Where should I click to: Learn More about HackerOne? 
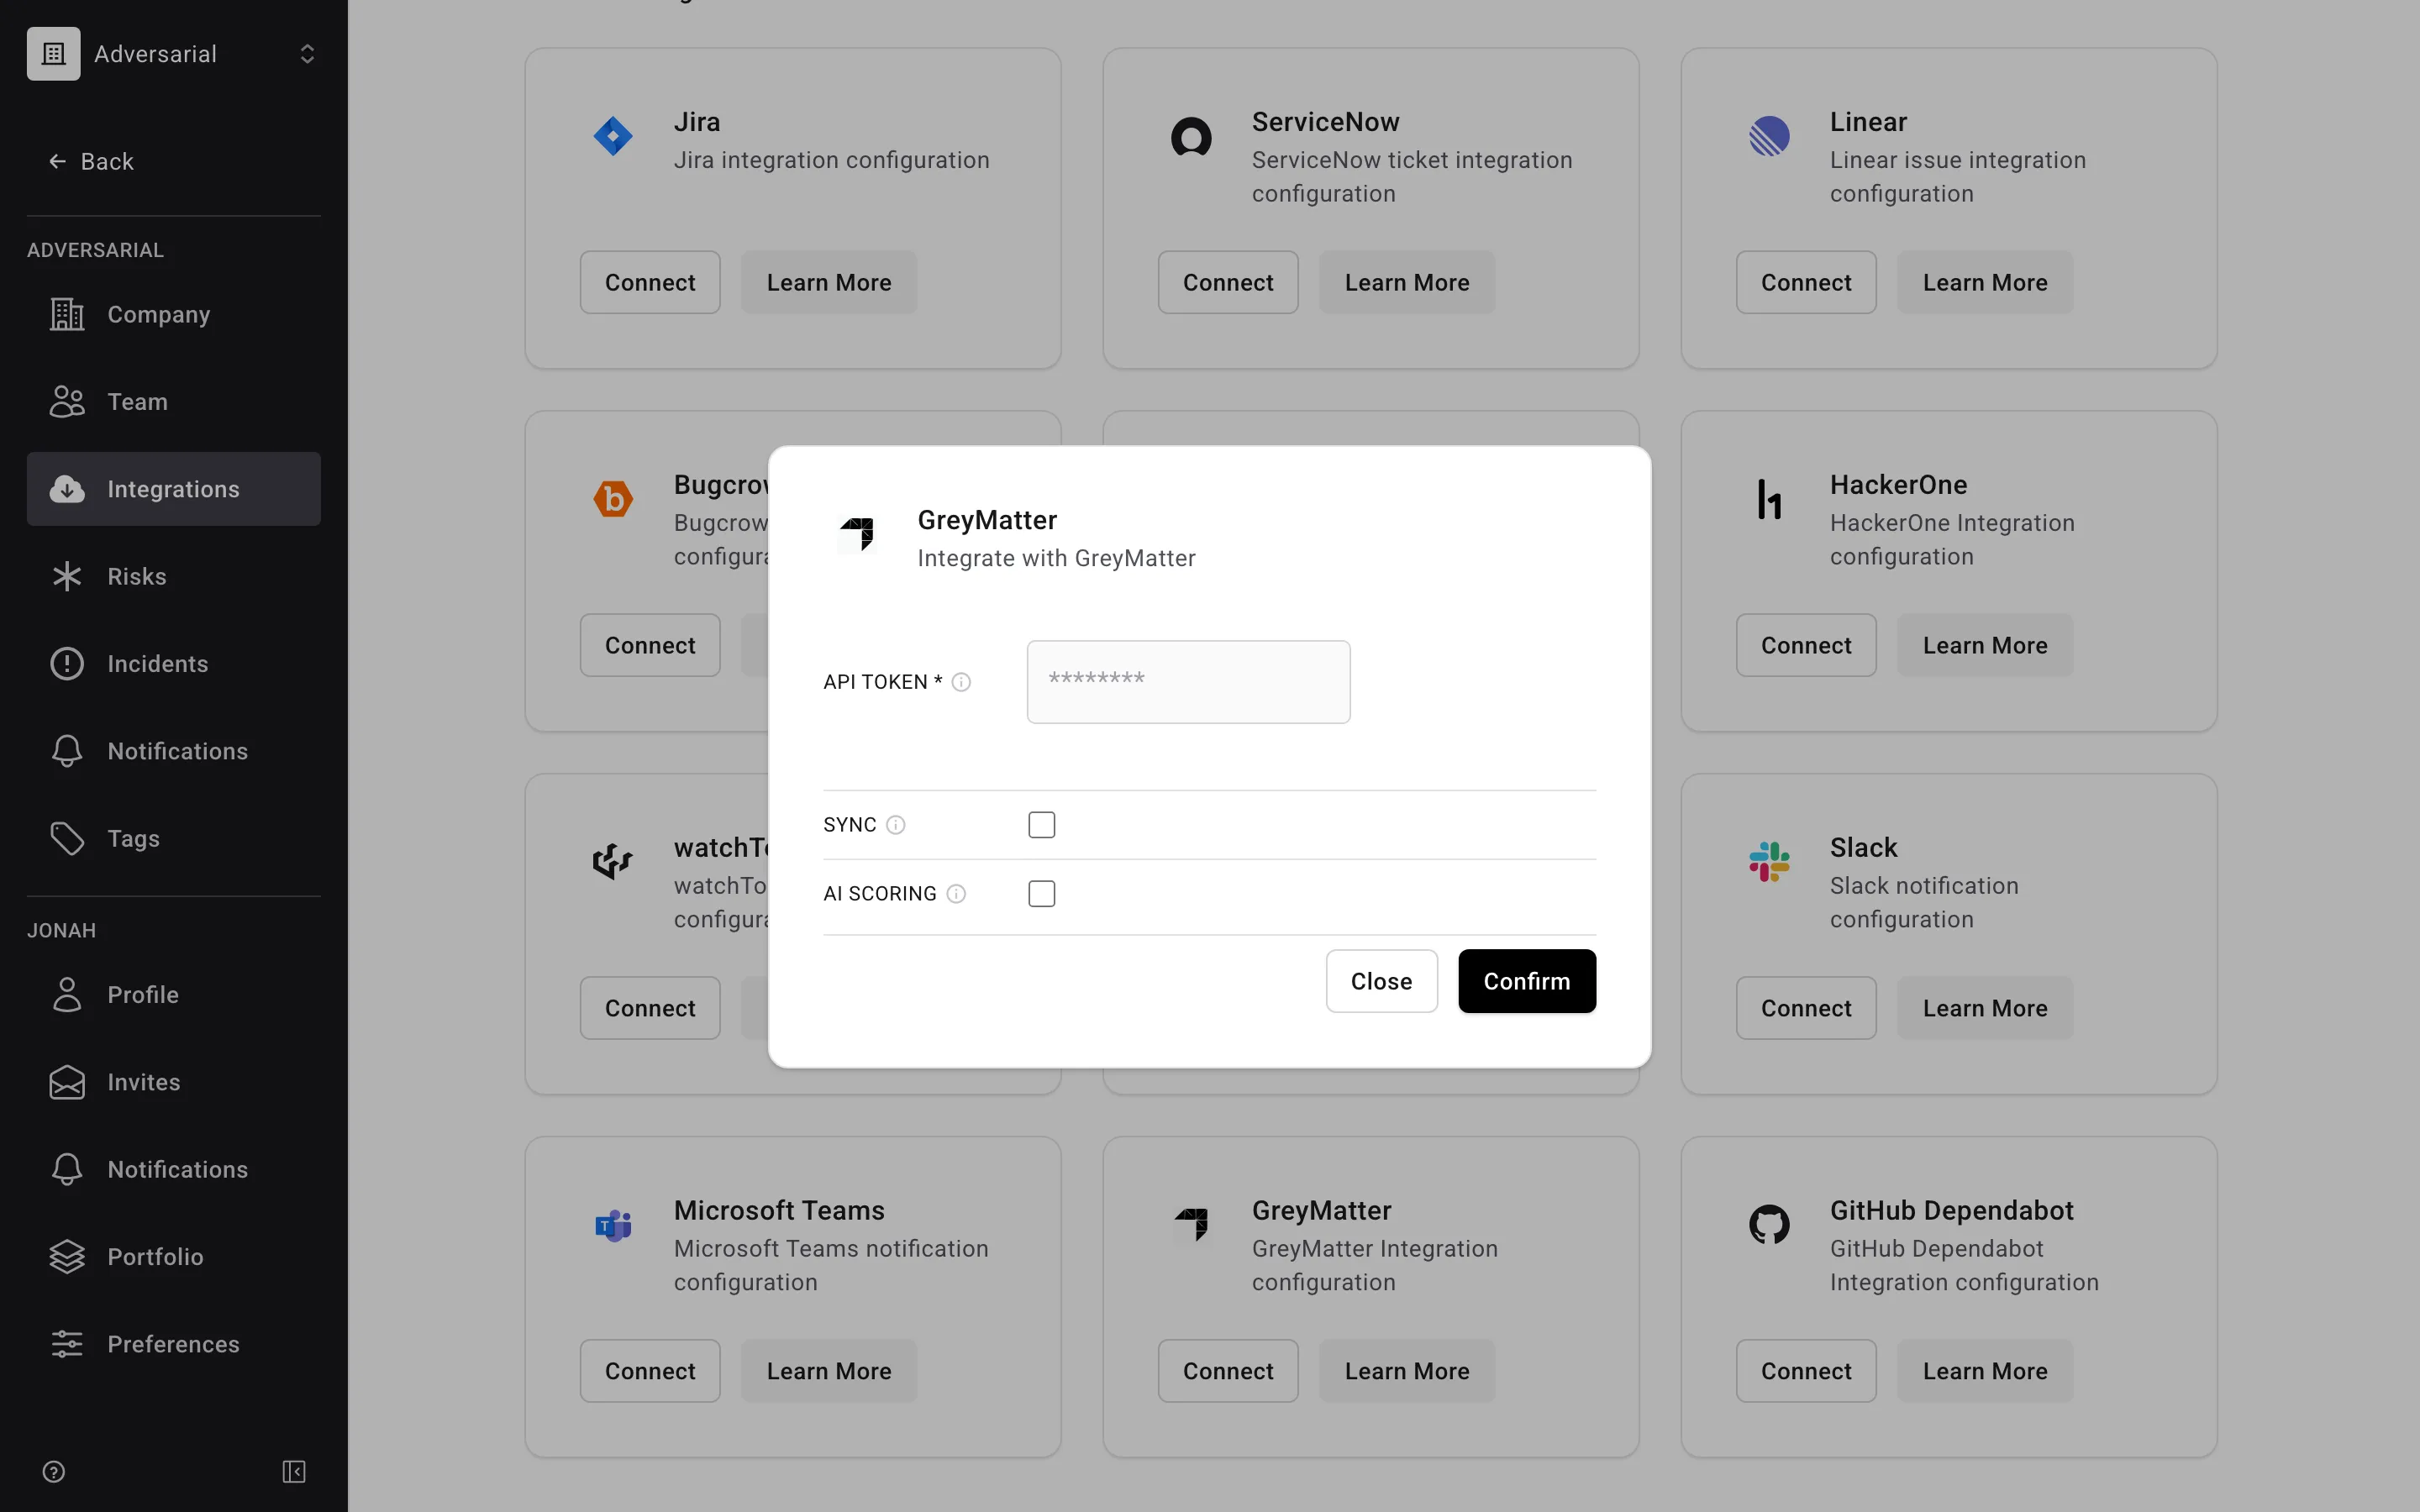click(x=1985, y=645)
